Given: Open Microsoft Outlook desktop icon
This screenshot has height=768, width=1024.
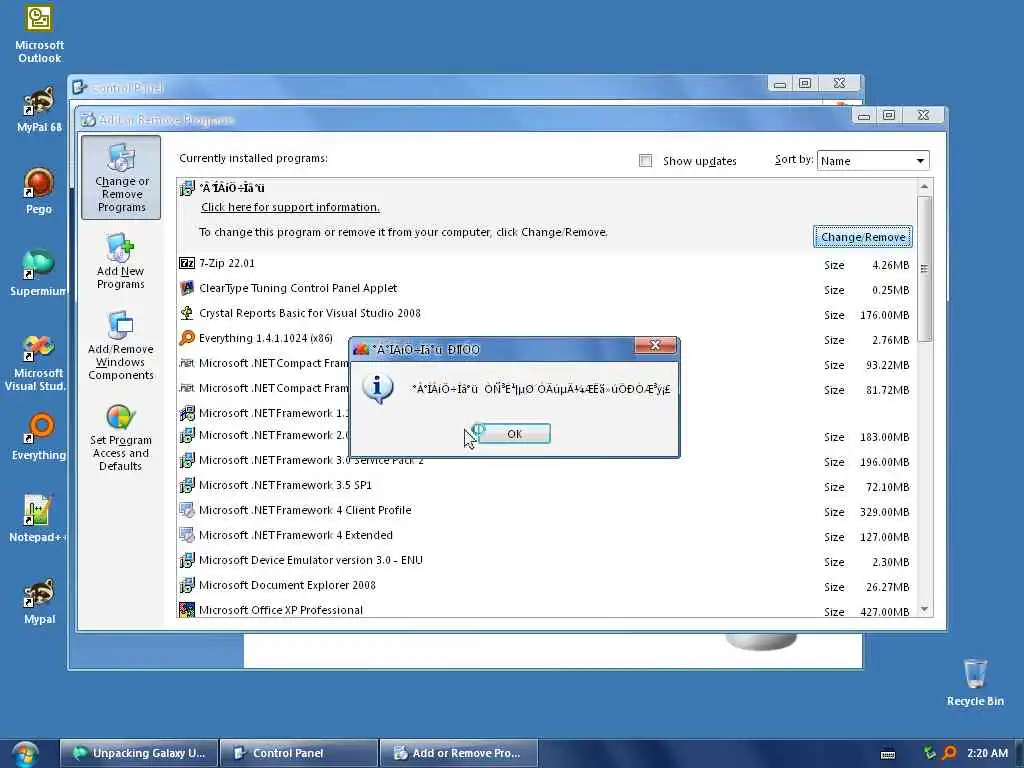Looking at the screenshot, I should click(x=39, y=33).
